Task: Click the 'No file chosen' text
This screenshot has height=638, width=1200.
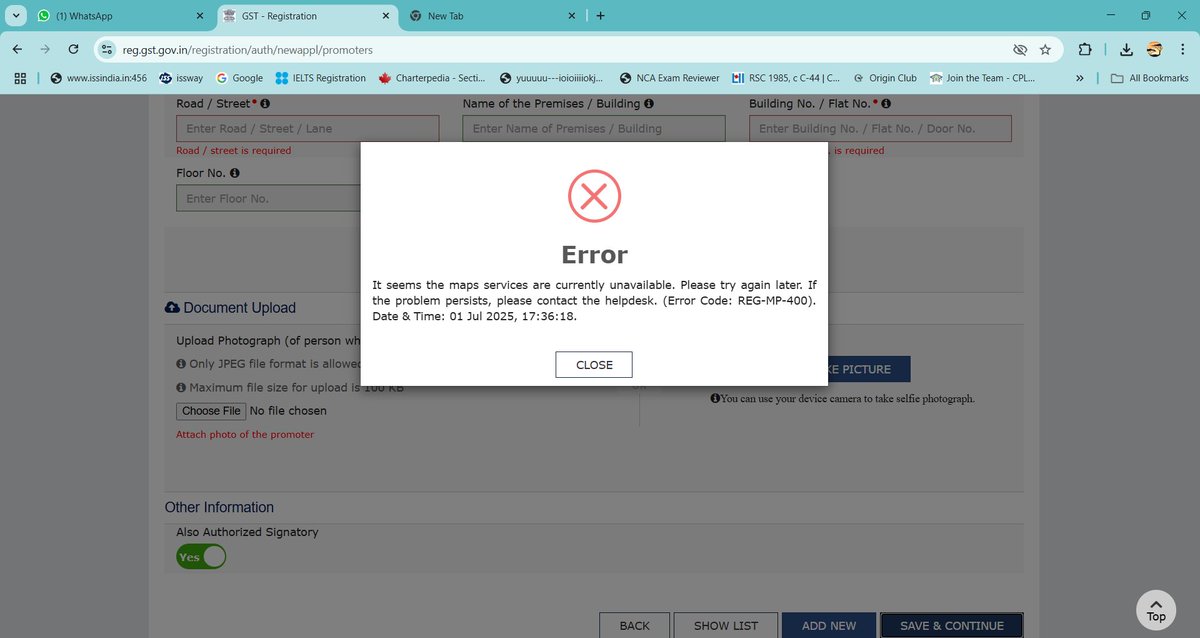Action: pyautogui.click(x=288, y=411)
